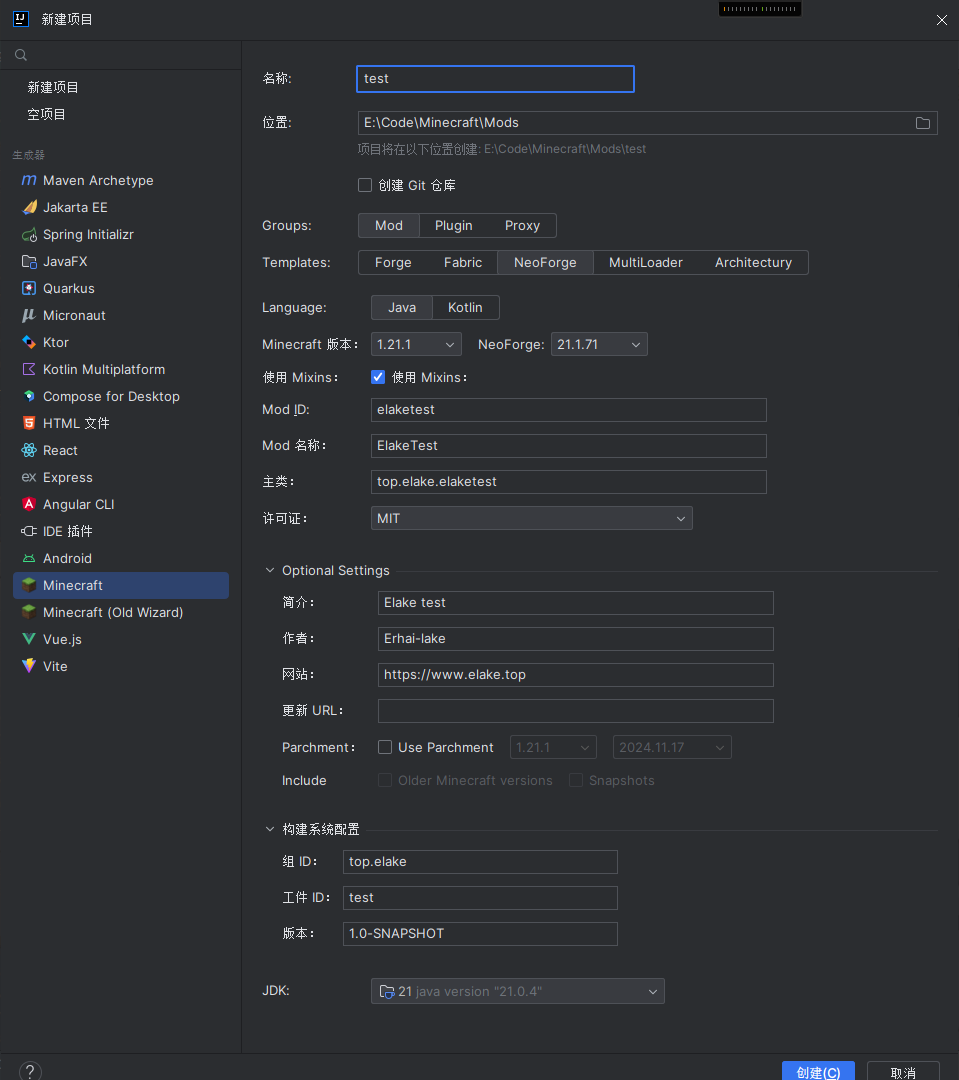
Task: Click the 主类 input field
Action: 568,482
